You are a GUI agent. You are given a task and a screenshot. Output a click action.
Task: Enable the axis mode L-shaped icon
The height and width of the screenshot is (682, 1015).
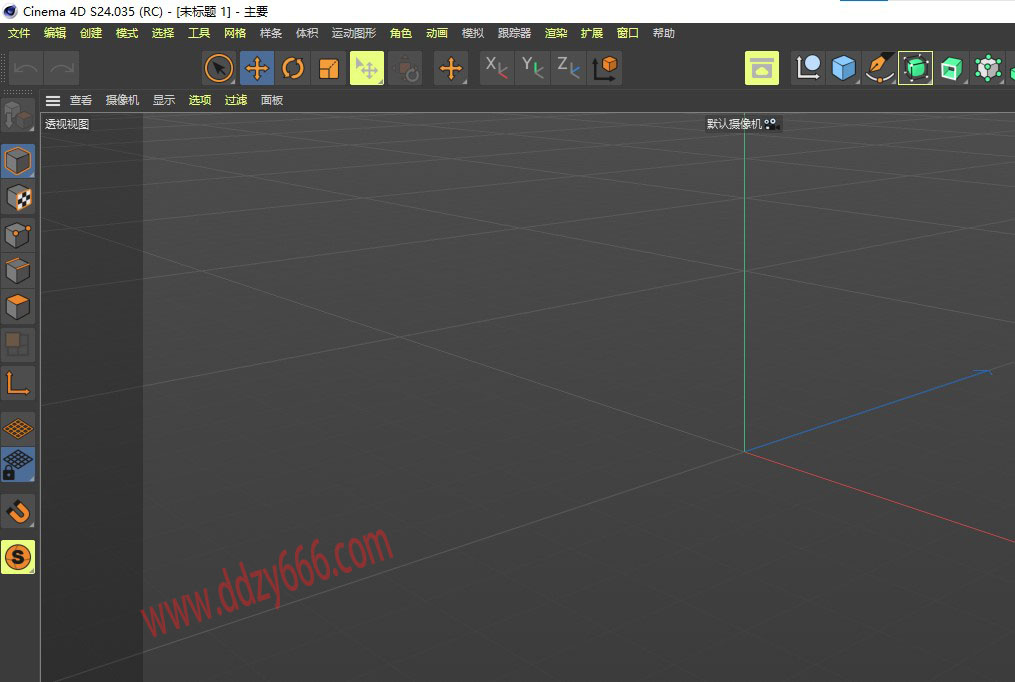[x=18, y=384]
